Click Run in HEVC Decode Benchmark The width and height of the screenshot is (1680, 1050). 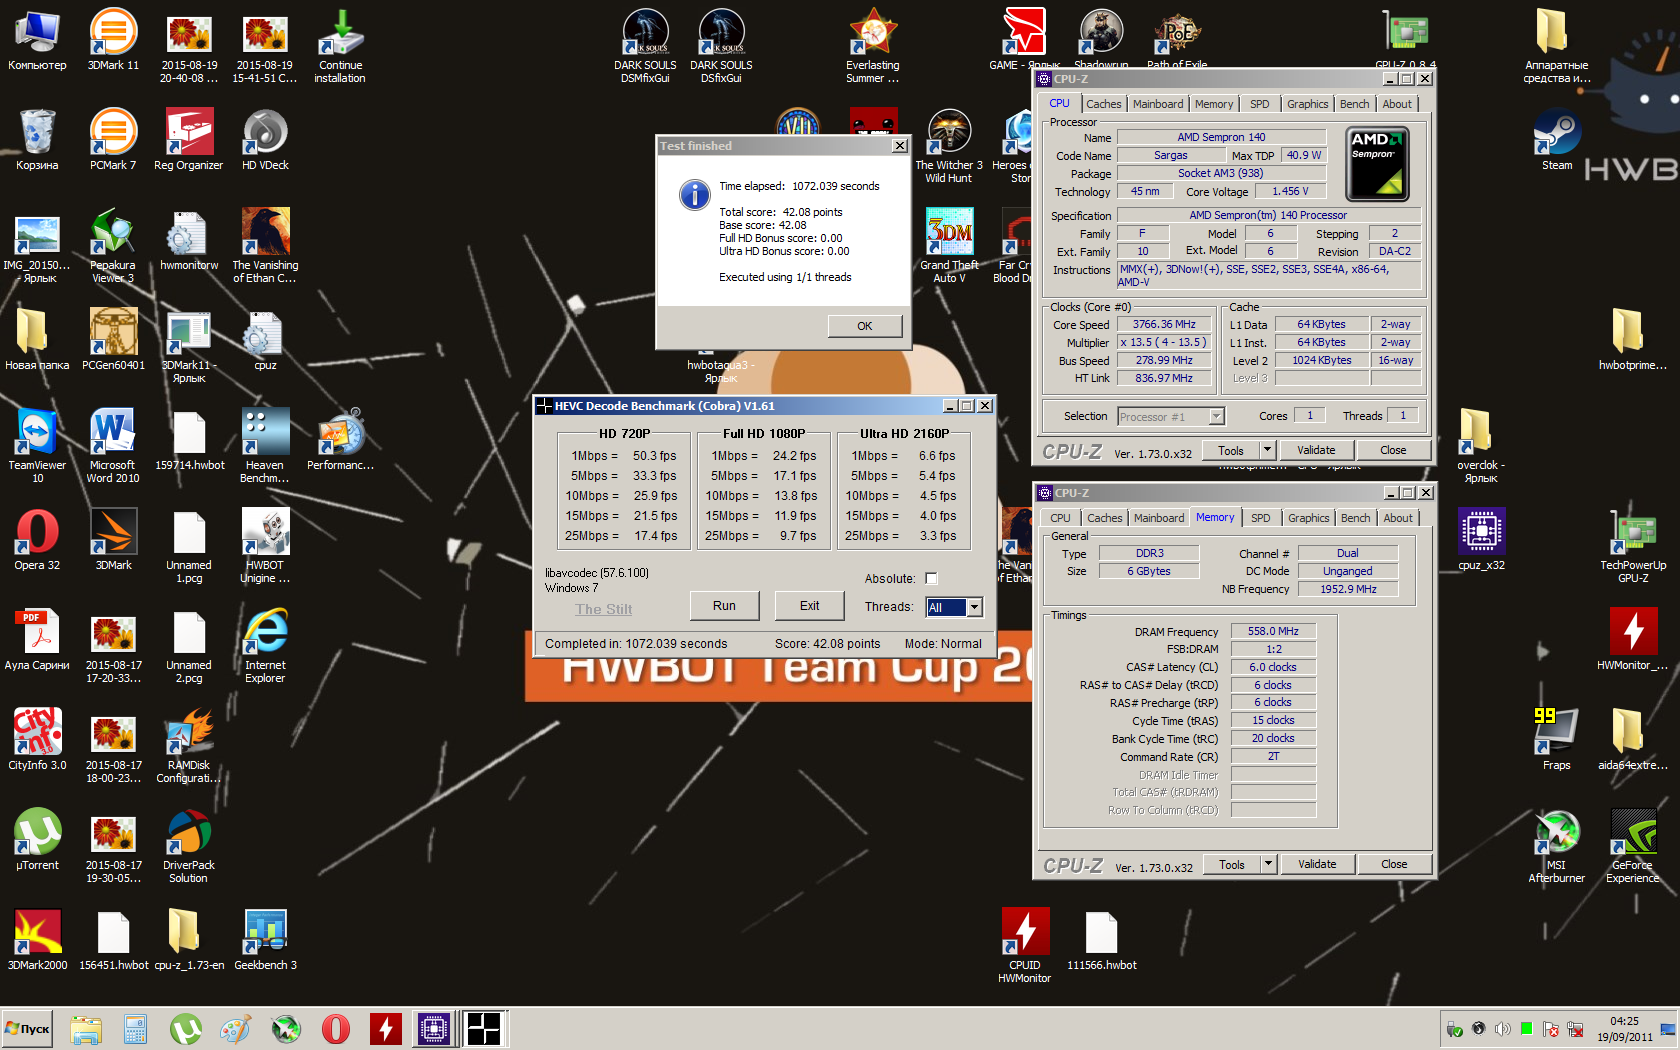[724, 606]
